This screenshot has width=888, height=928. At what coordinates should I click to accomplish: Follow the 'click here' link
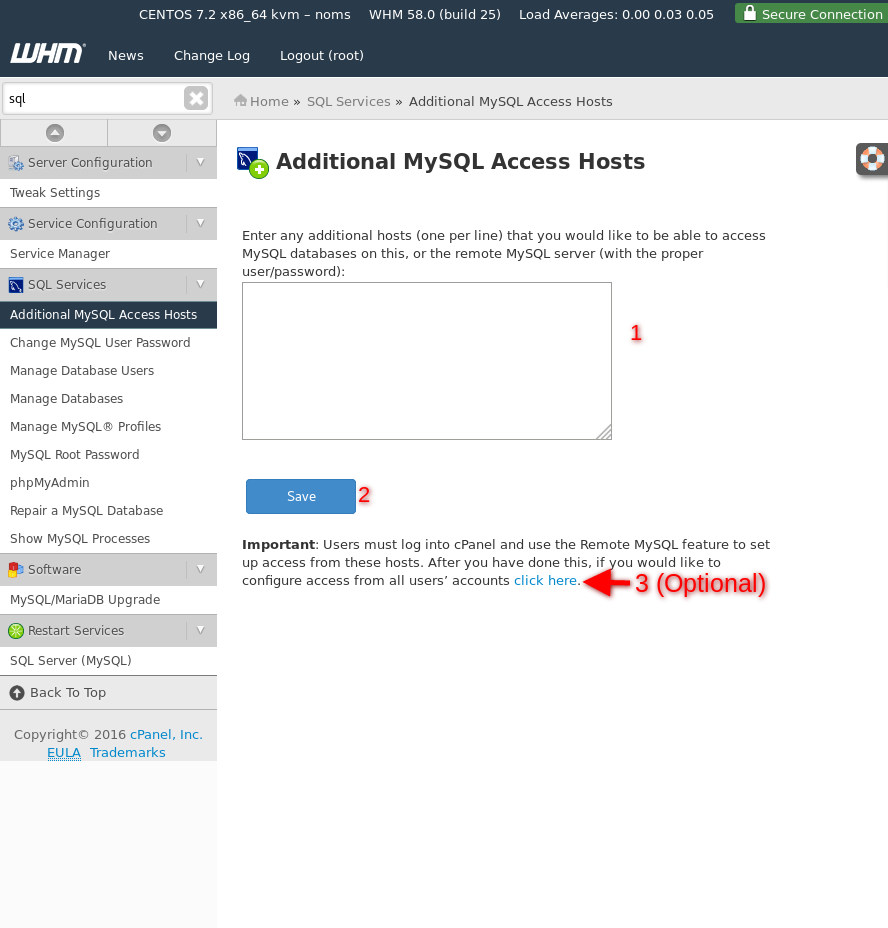(545, 581)
